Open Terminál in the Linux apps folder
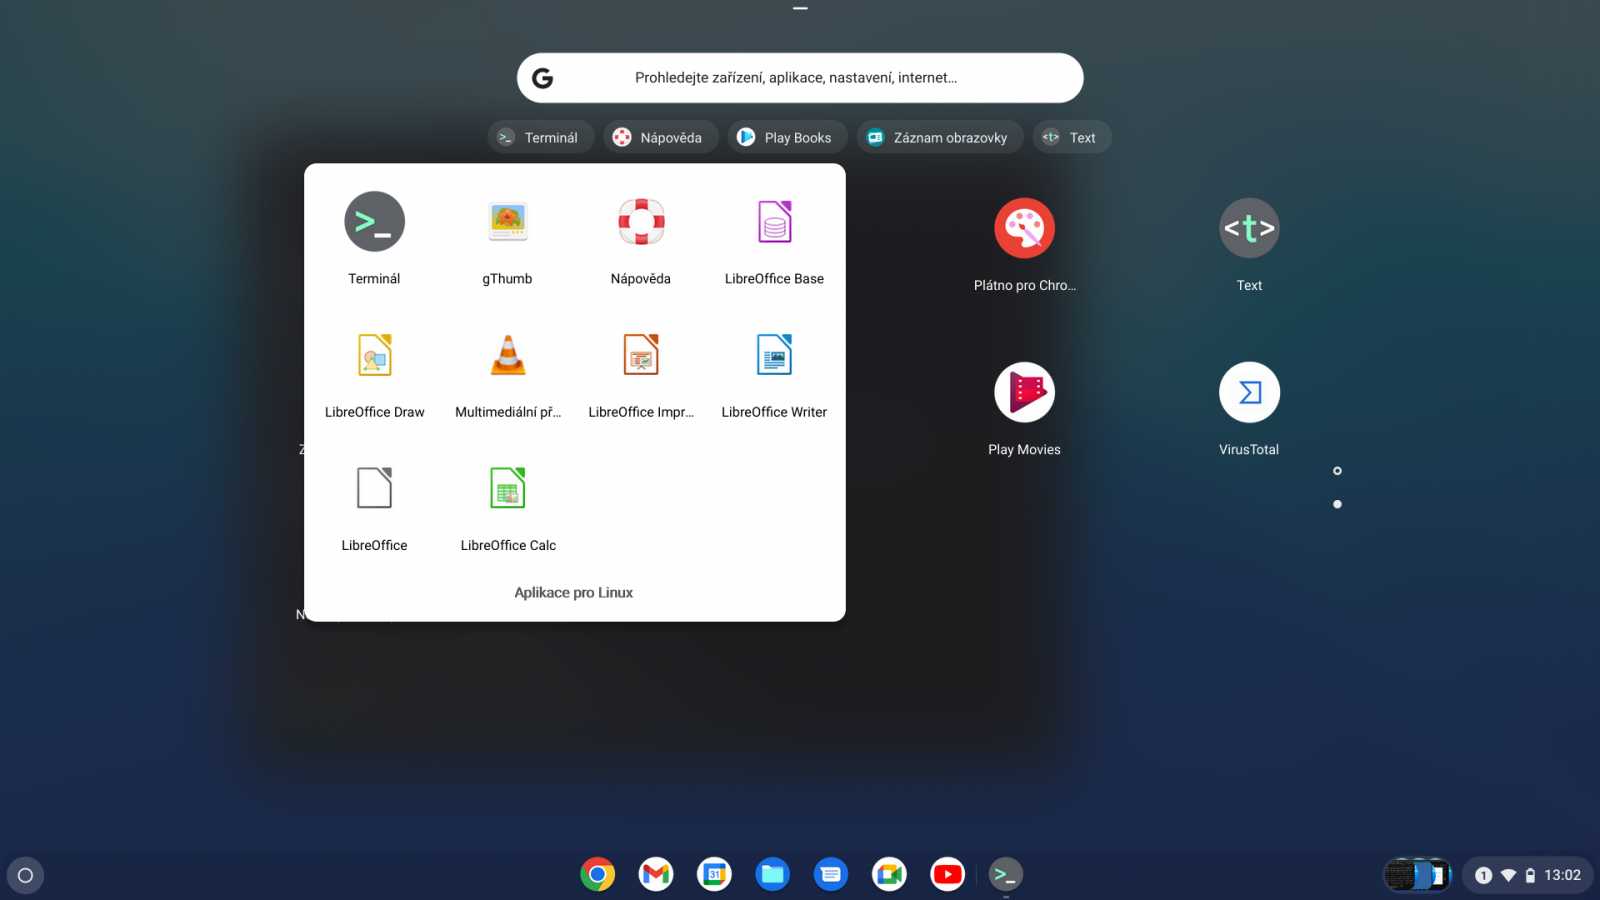This screenshot has height=900, width=1600. (374, 222)
